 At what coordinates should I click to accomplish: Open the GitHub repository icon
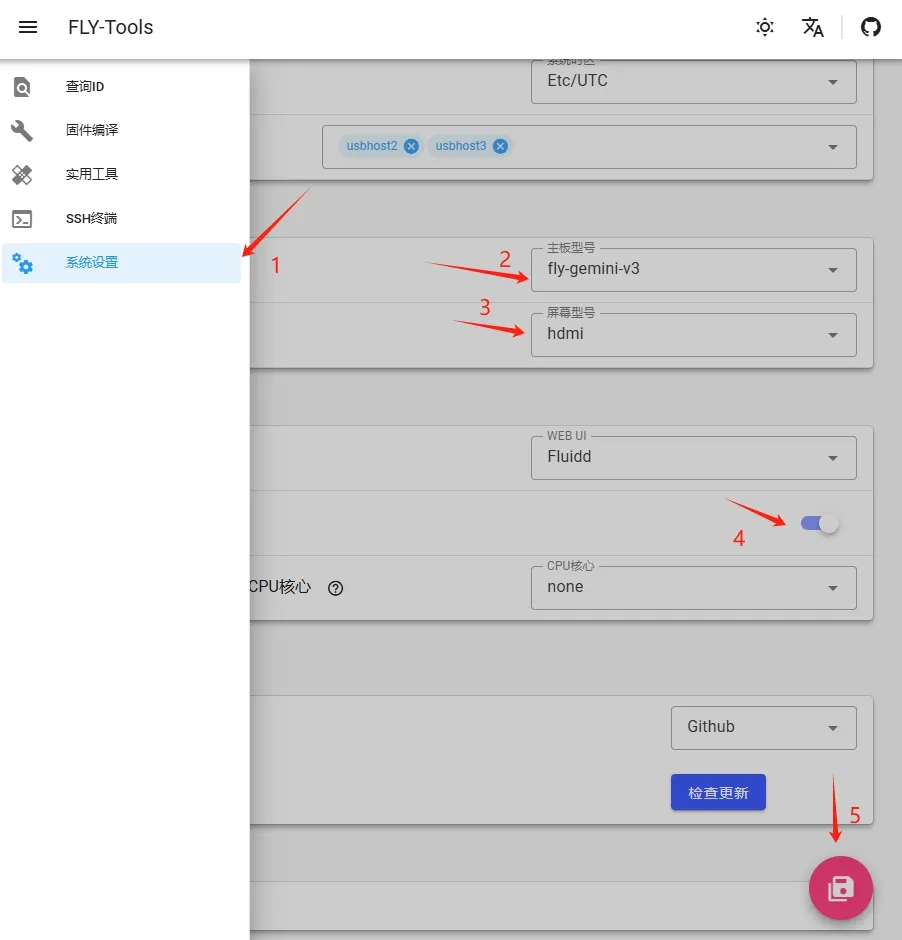click(871, 28)
